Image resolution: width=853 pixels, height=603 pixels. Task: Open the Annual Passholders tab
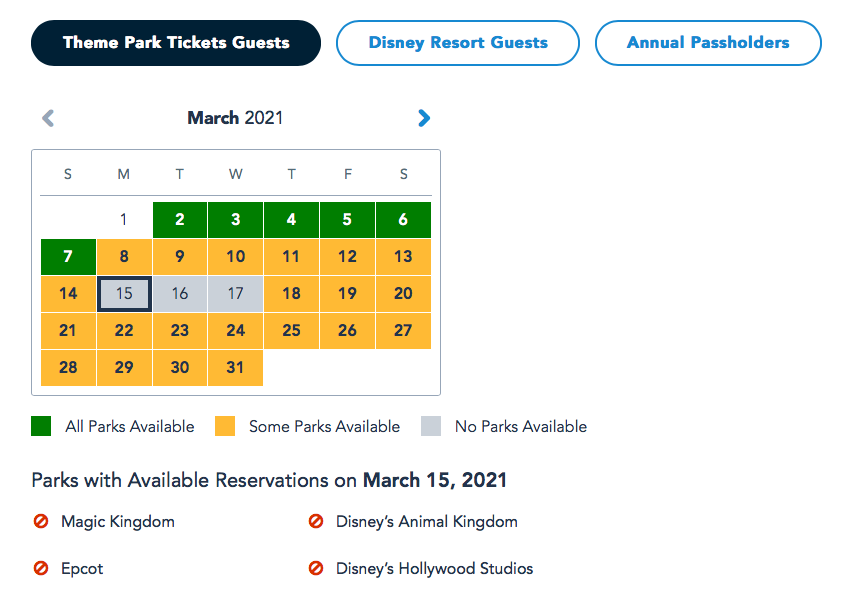pyautogui.click(x=708, y=43)
